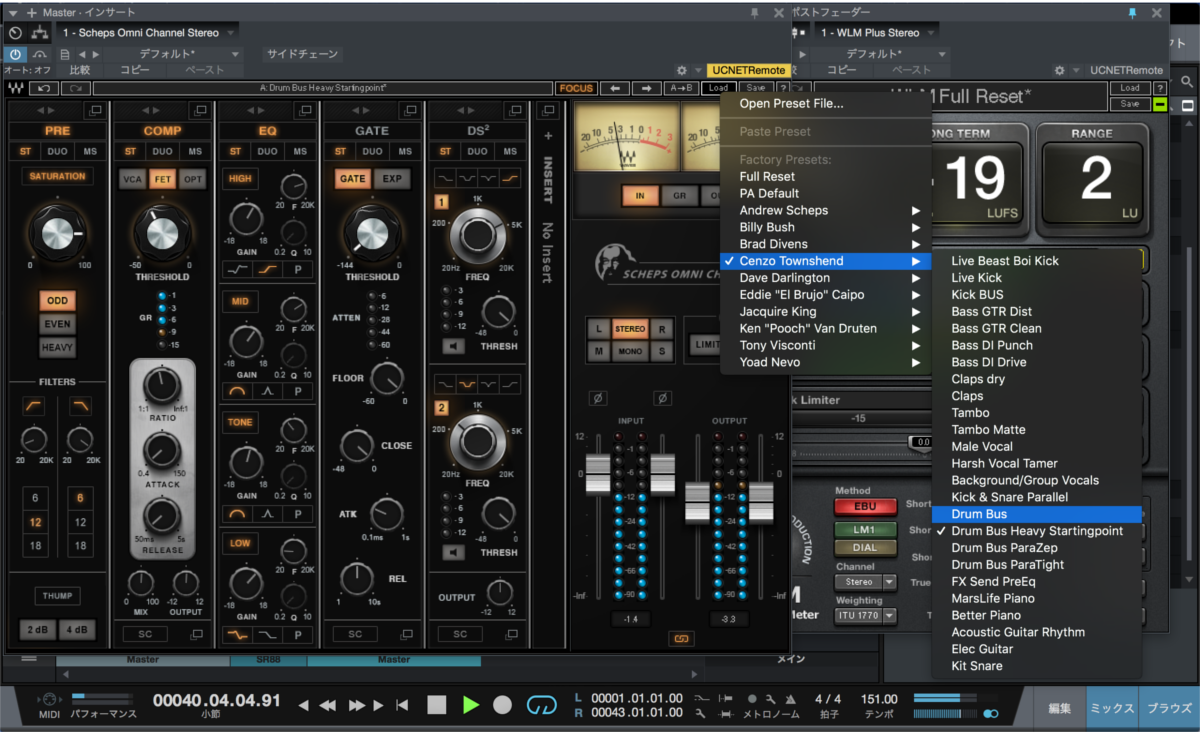Image resolution: width=1200 pixels, height=732 pixels.
Task: Open the WLM Channel Stereo dropdown
Action: [866, 582]
